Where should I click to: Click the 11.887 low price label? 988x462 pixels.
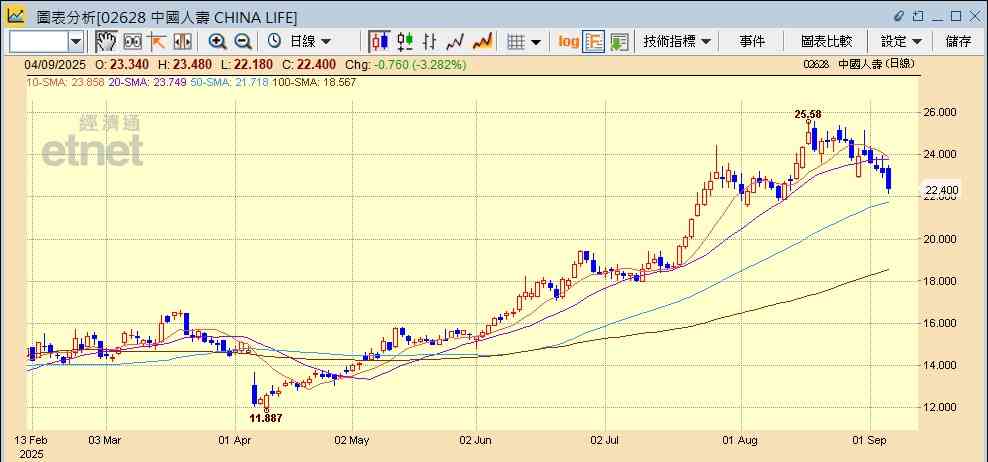click(x=266, y=418)
